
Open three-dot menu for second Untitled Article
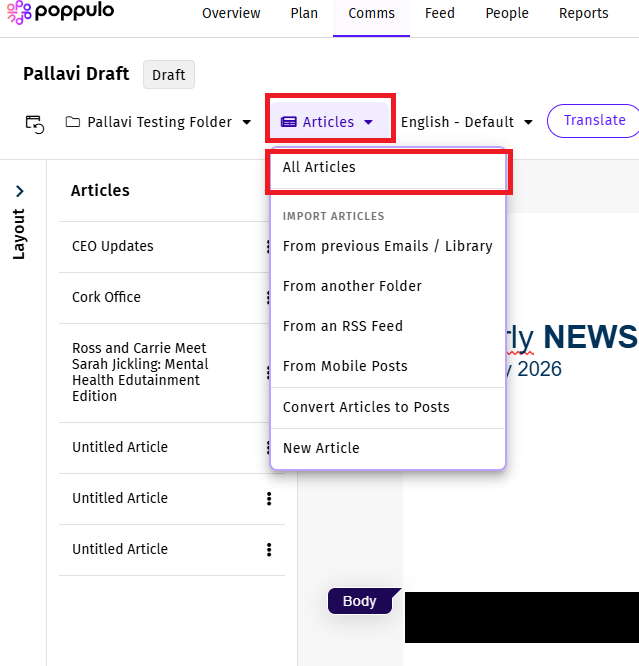[x=268, y=498]
